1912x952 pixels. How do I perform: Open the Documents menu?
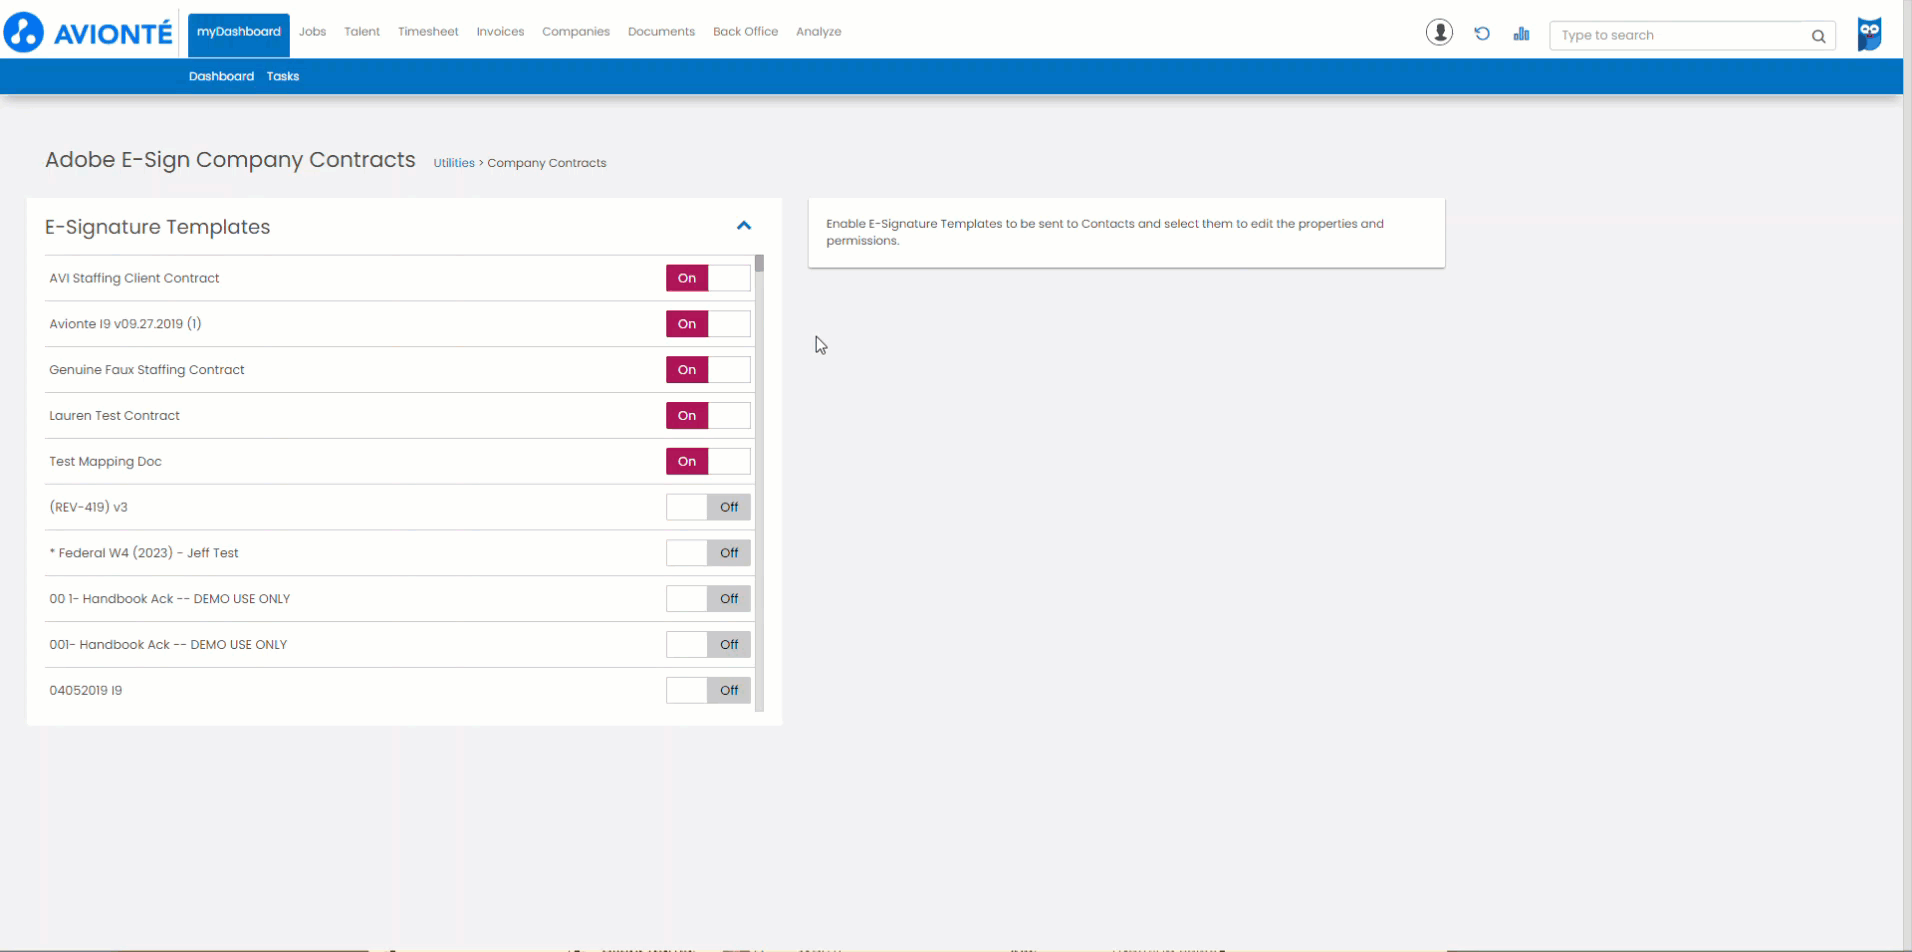tap(661, 32)
